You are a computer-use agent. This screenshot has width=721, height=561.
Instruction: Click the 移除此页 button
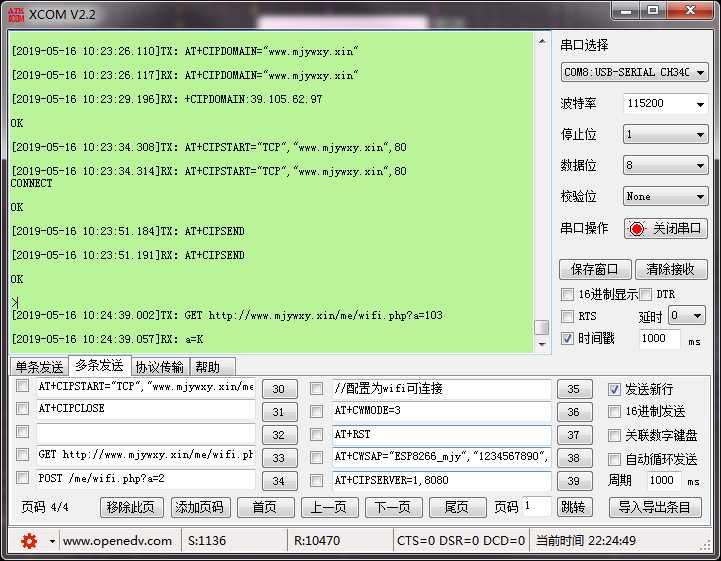click(x=132, y=508)
